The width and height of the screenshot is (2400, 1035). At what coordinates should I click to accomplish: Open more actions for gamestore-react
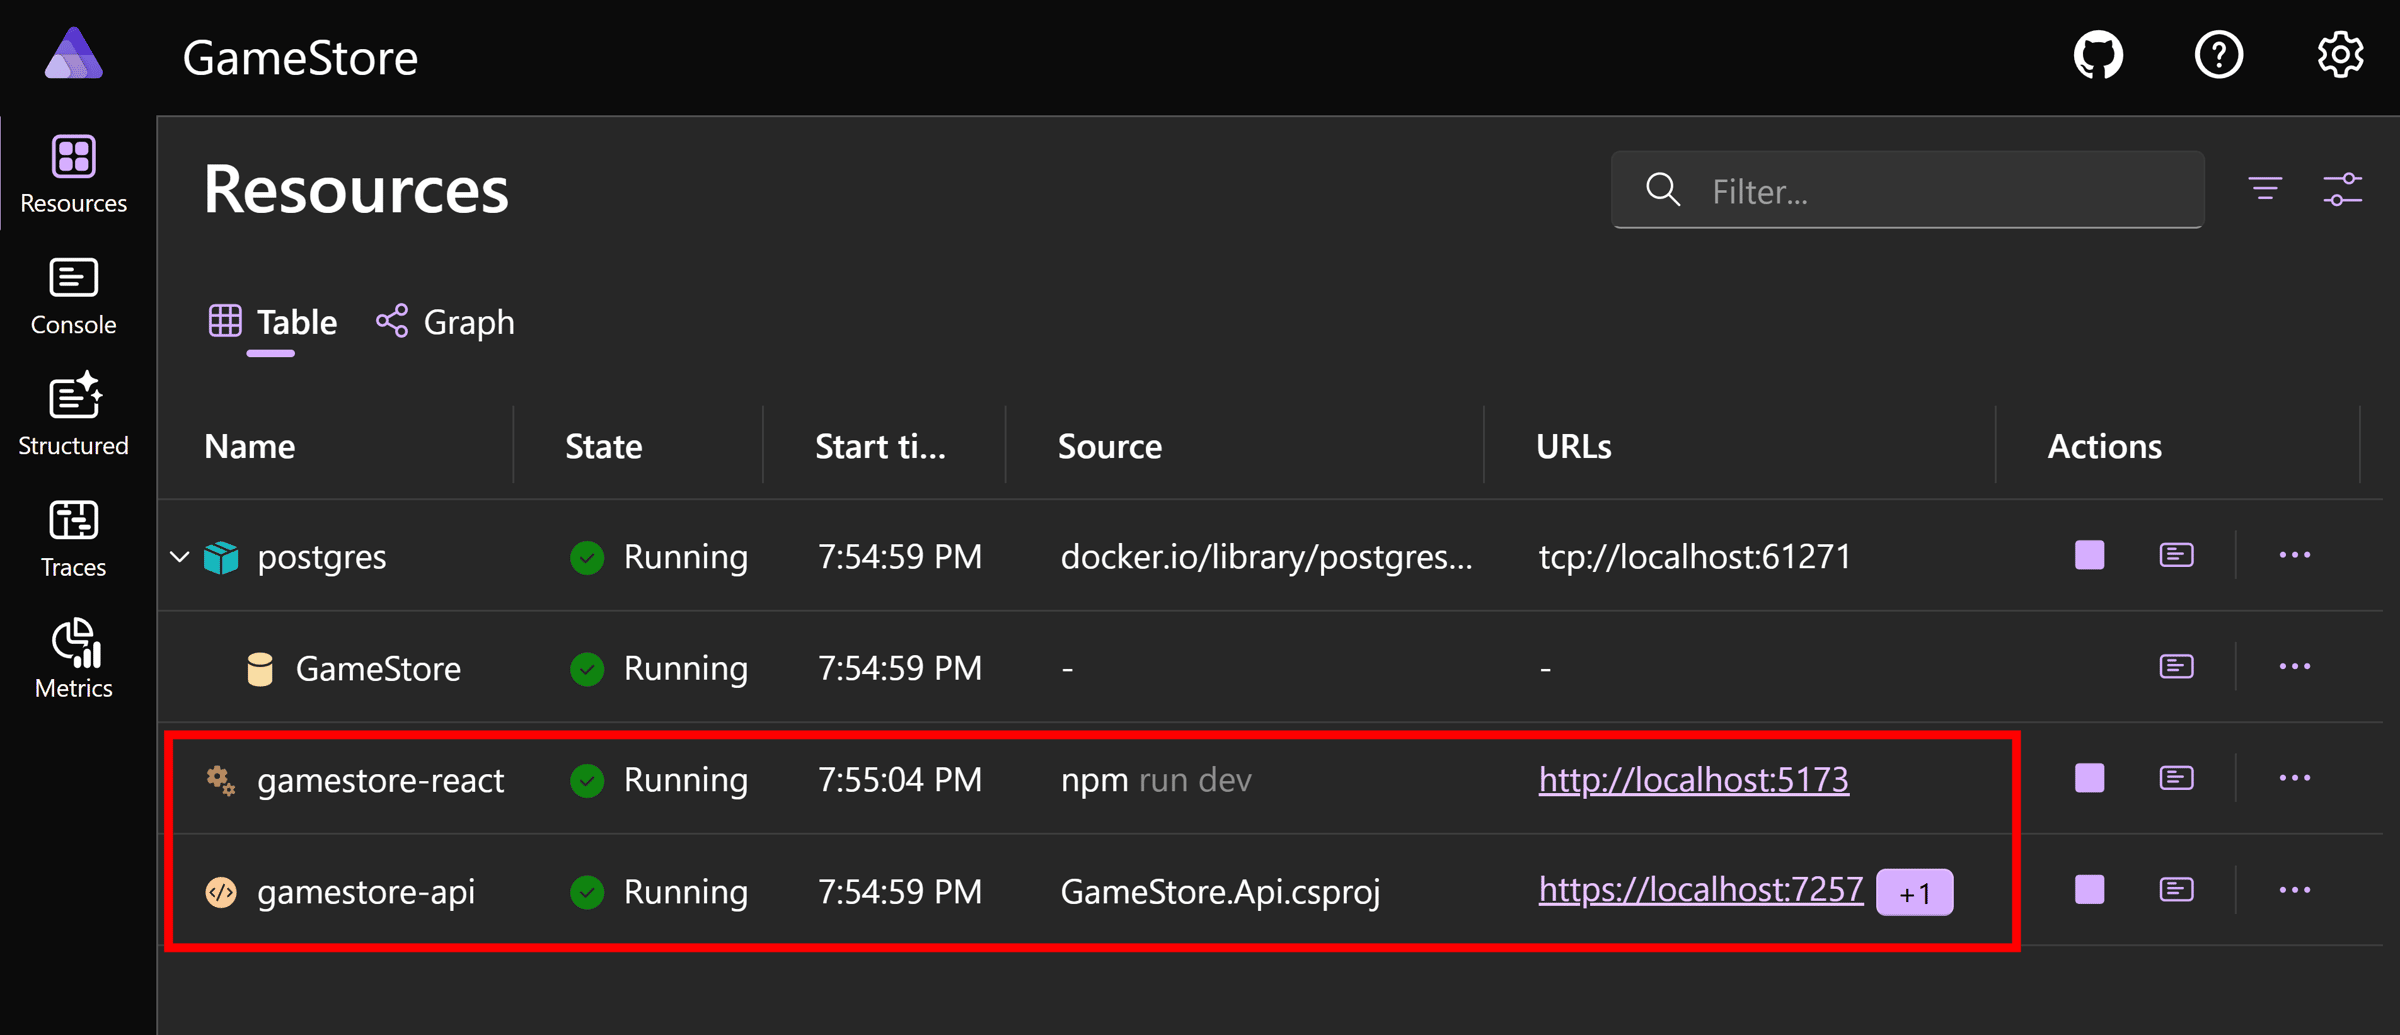(2294, 778)
